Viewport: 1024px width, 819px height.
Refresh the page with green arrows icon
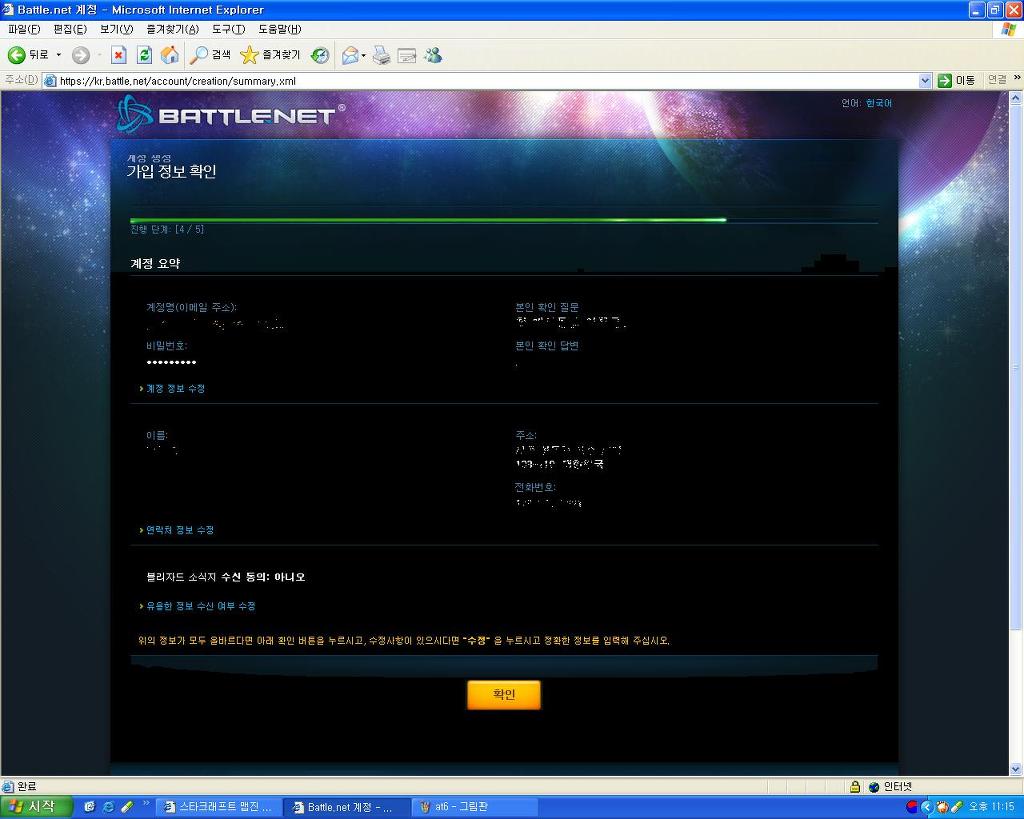pyautogui.click(x=144, y=56)
